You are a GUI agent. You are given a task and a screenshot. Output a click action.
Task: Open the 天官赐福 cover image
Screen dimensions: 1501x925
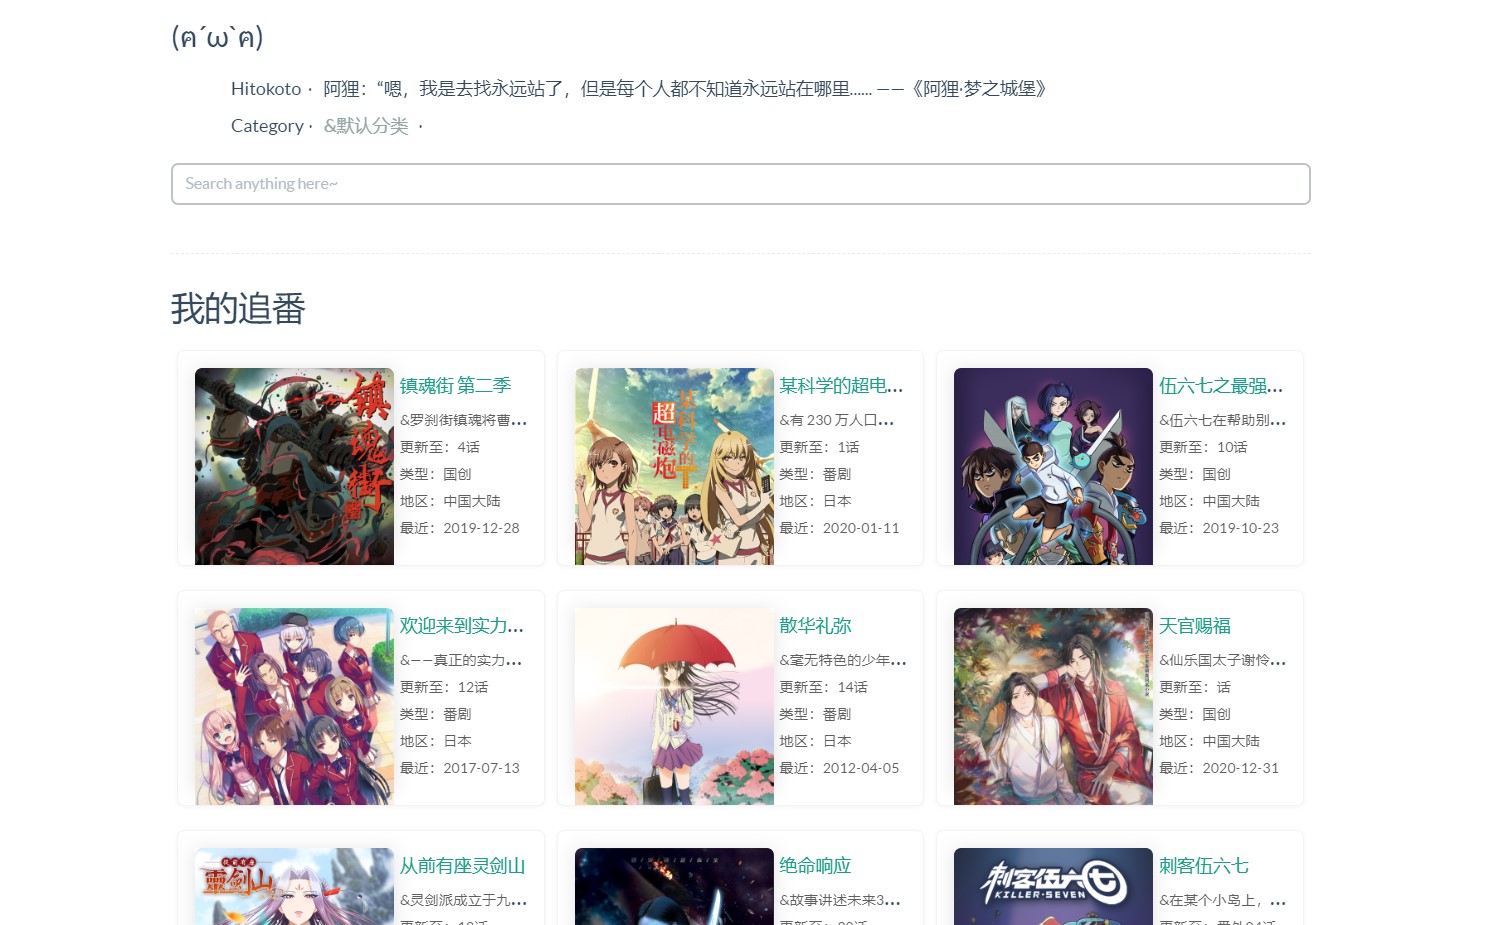[x=1053, y=706]
